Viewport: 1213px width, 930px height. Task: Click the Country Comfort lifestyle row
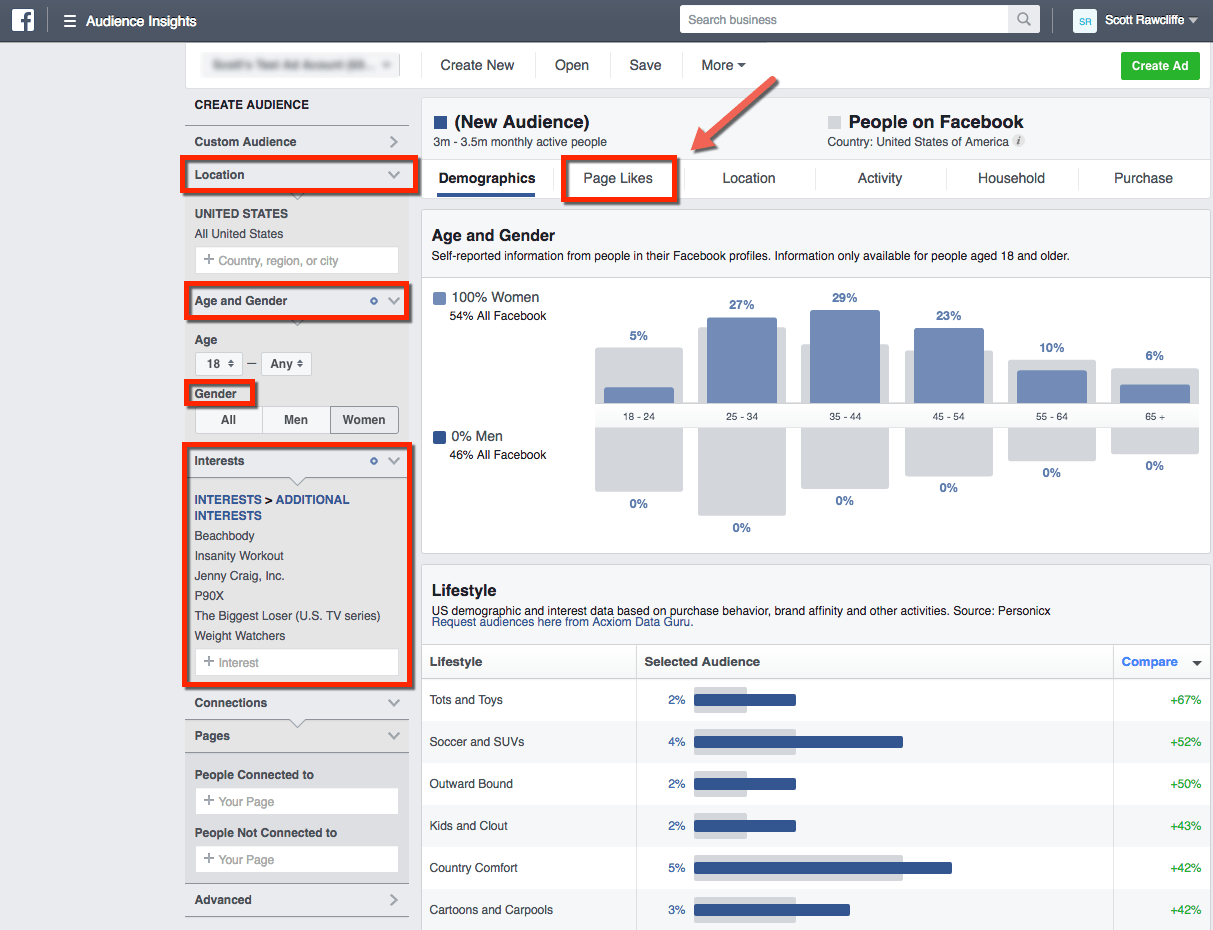point(816,868)
